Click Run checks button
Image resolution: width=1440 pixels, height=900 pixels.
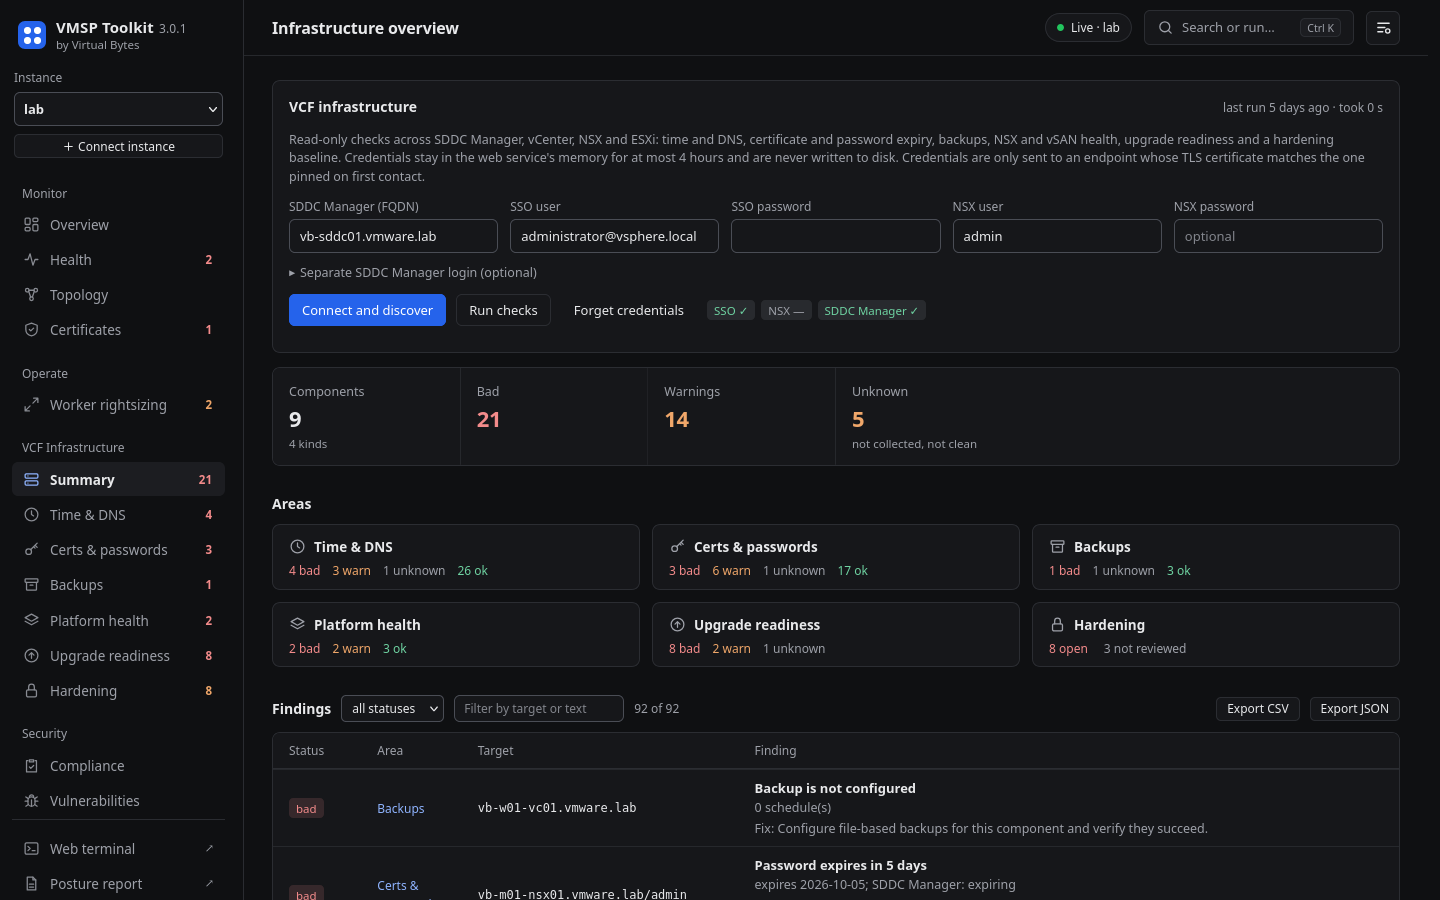point(503,310)
